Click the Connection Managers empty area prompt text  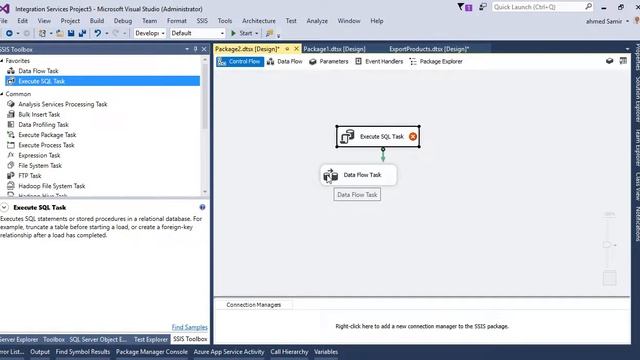pos(422,327)
